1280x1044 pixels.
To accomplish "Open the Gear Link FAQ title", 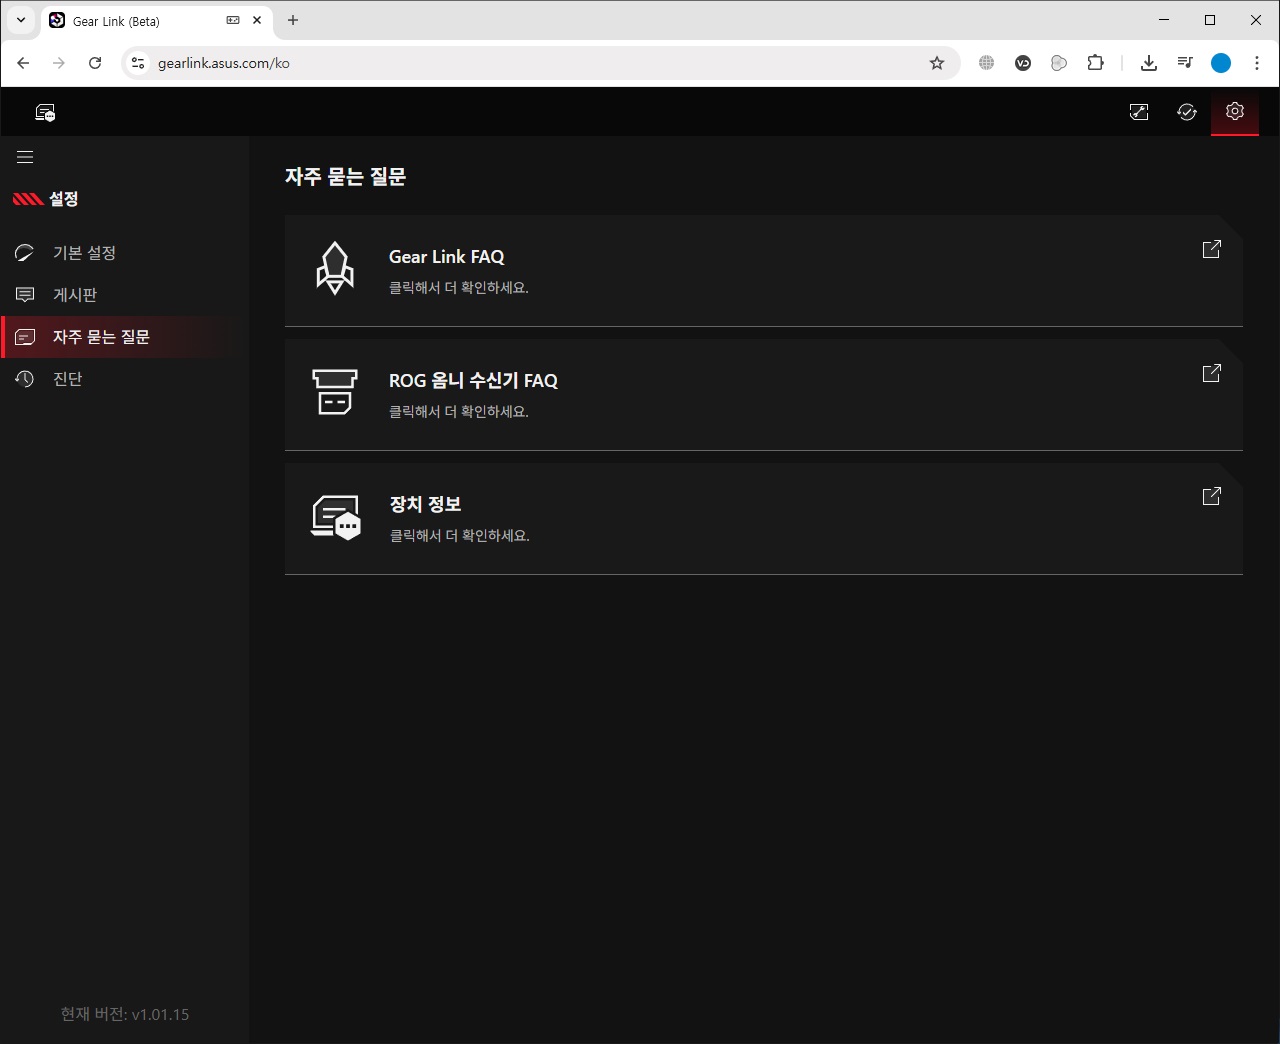I will (x=446, y=257).
